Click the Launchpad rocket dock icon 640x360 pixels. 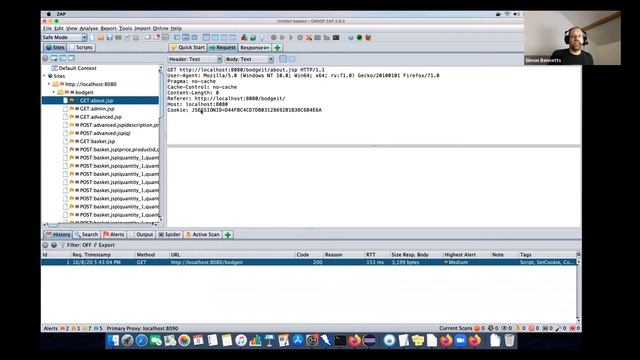click(x=127, y=340)
